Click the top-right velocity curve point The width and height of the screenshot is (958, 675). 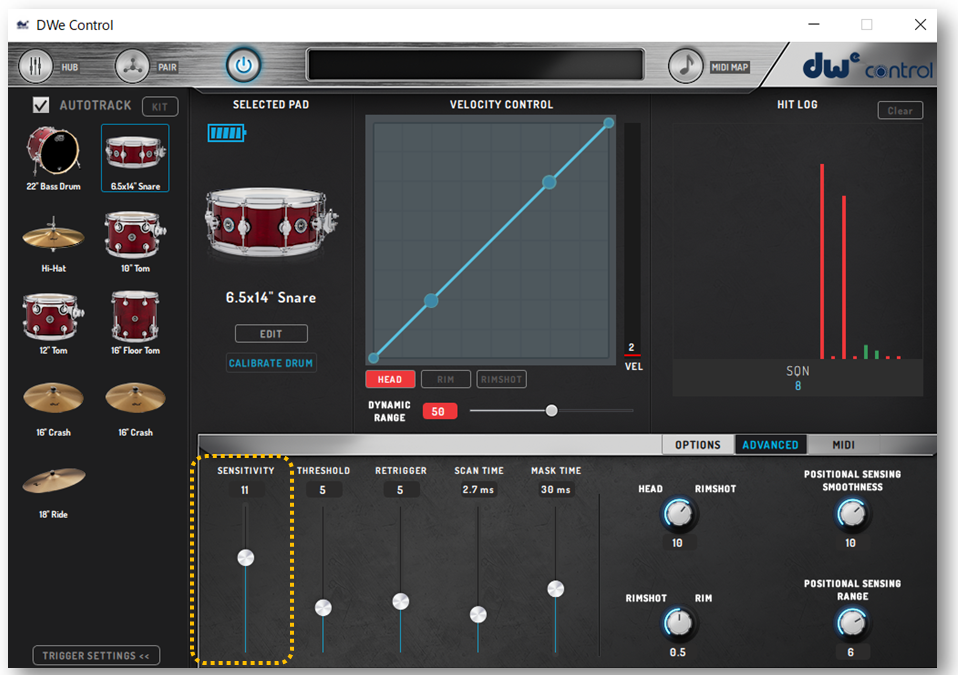(608, 123)
